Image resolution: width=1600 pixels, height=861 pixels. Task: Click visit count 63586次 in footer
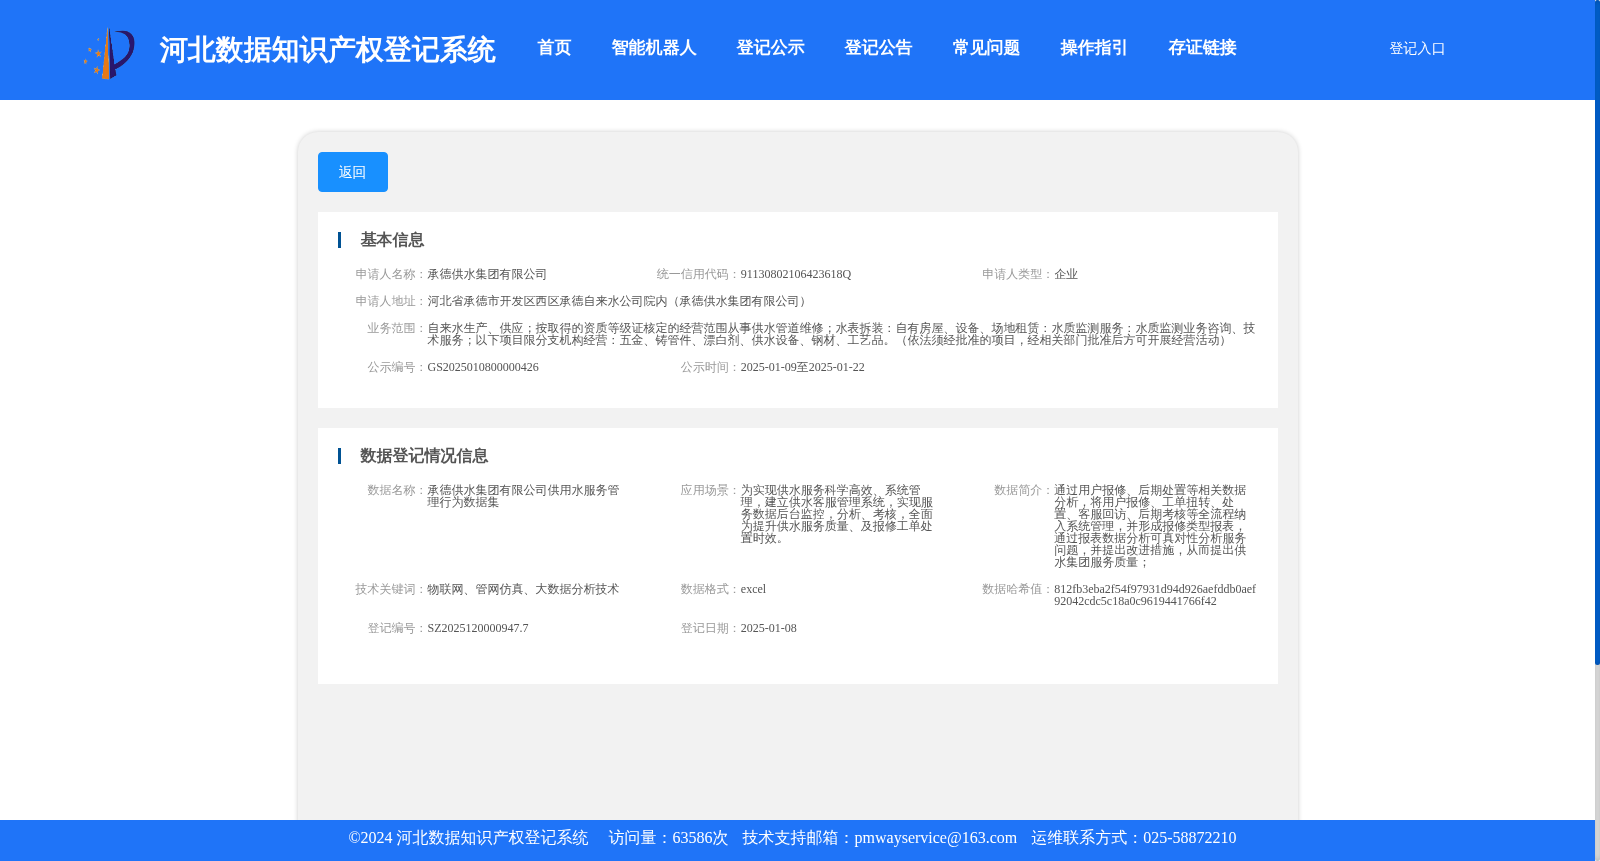point(700,838)
